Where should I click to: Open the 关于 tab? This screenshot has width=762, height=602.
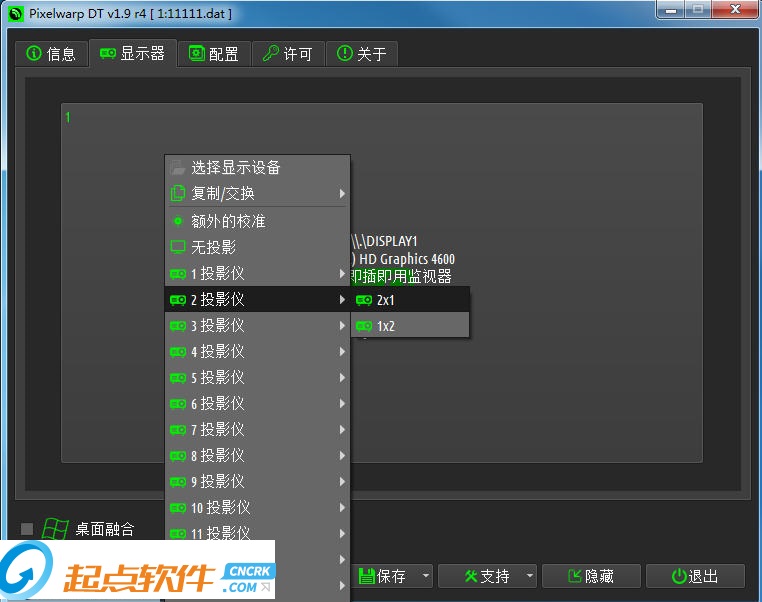pos(362,53)
